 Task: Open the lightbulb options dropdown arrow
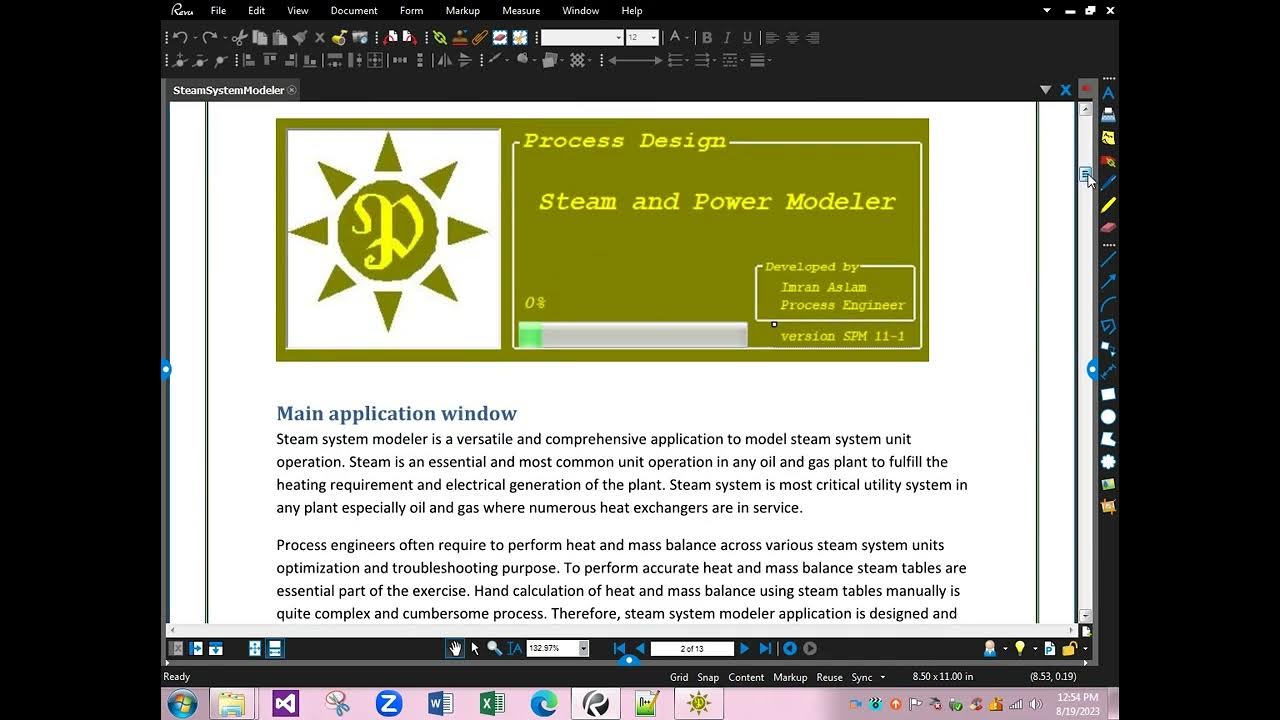tap(1033, 648)
